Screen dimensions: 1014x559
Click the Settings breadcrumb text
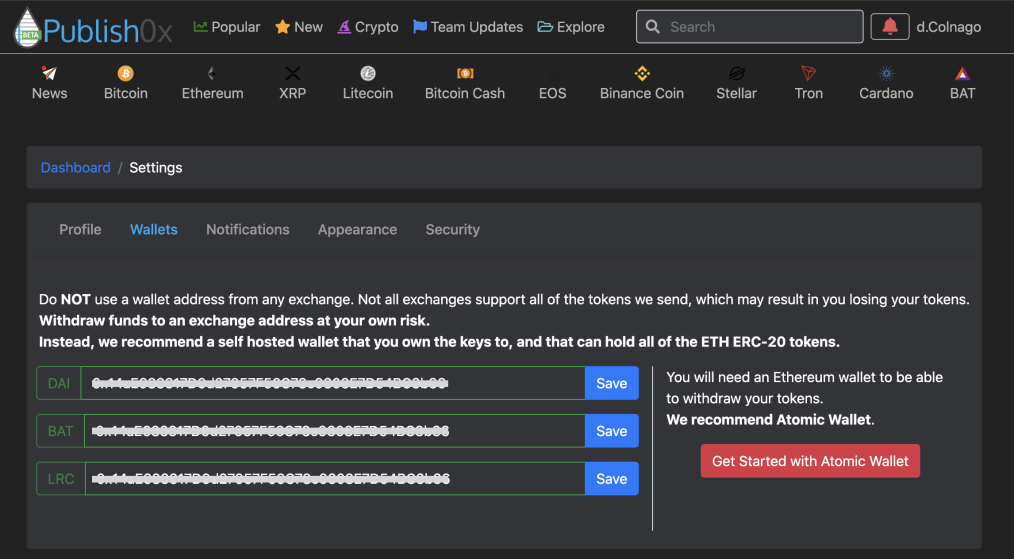(156, 168)
